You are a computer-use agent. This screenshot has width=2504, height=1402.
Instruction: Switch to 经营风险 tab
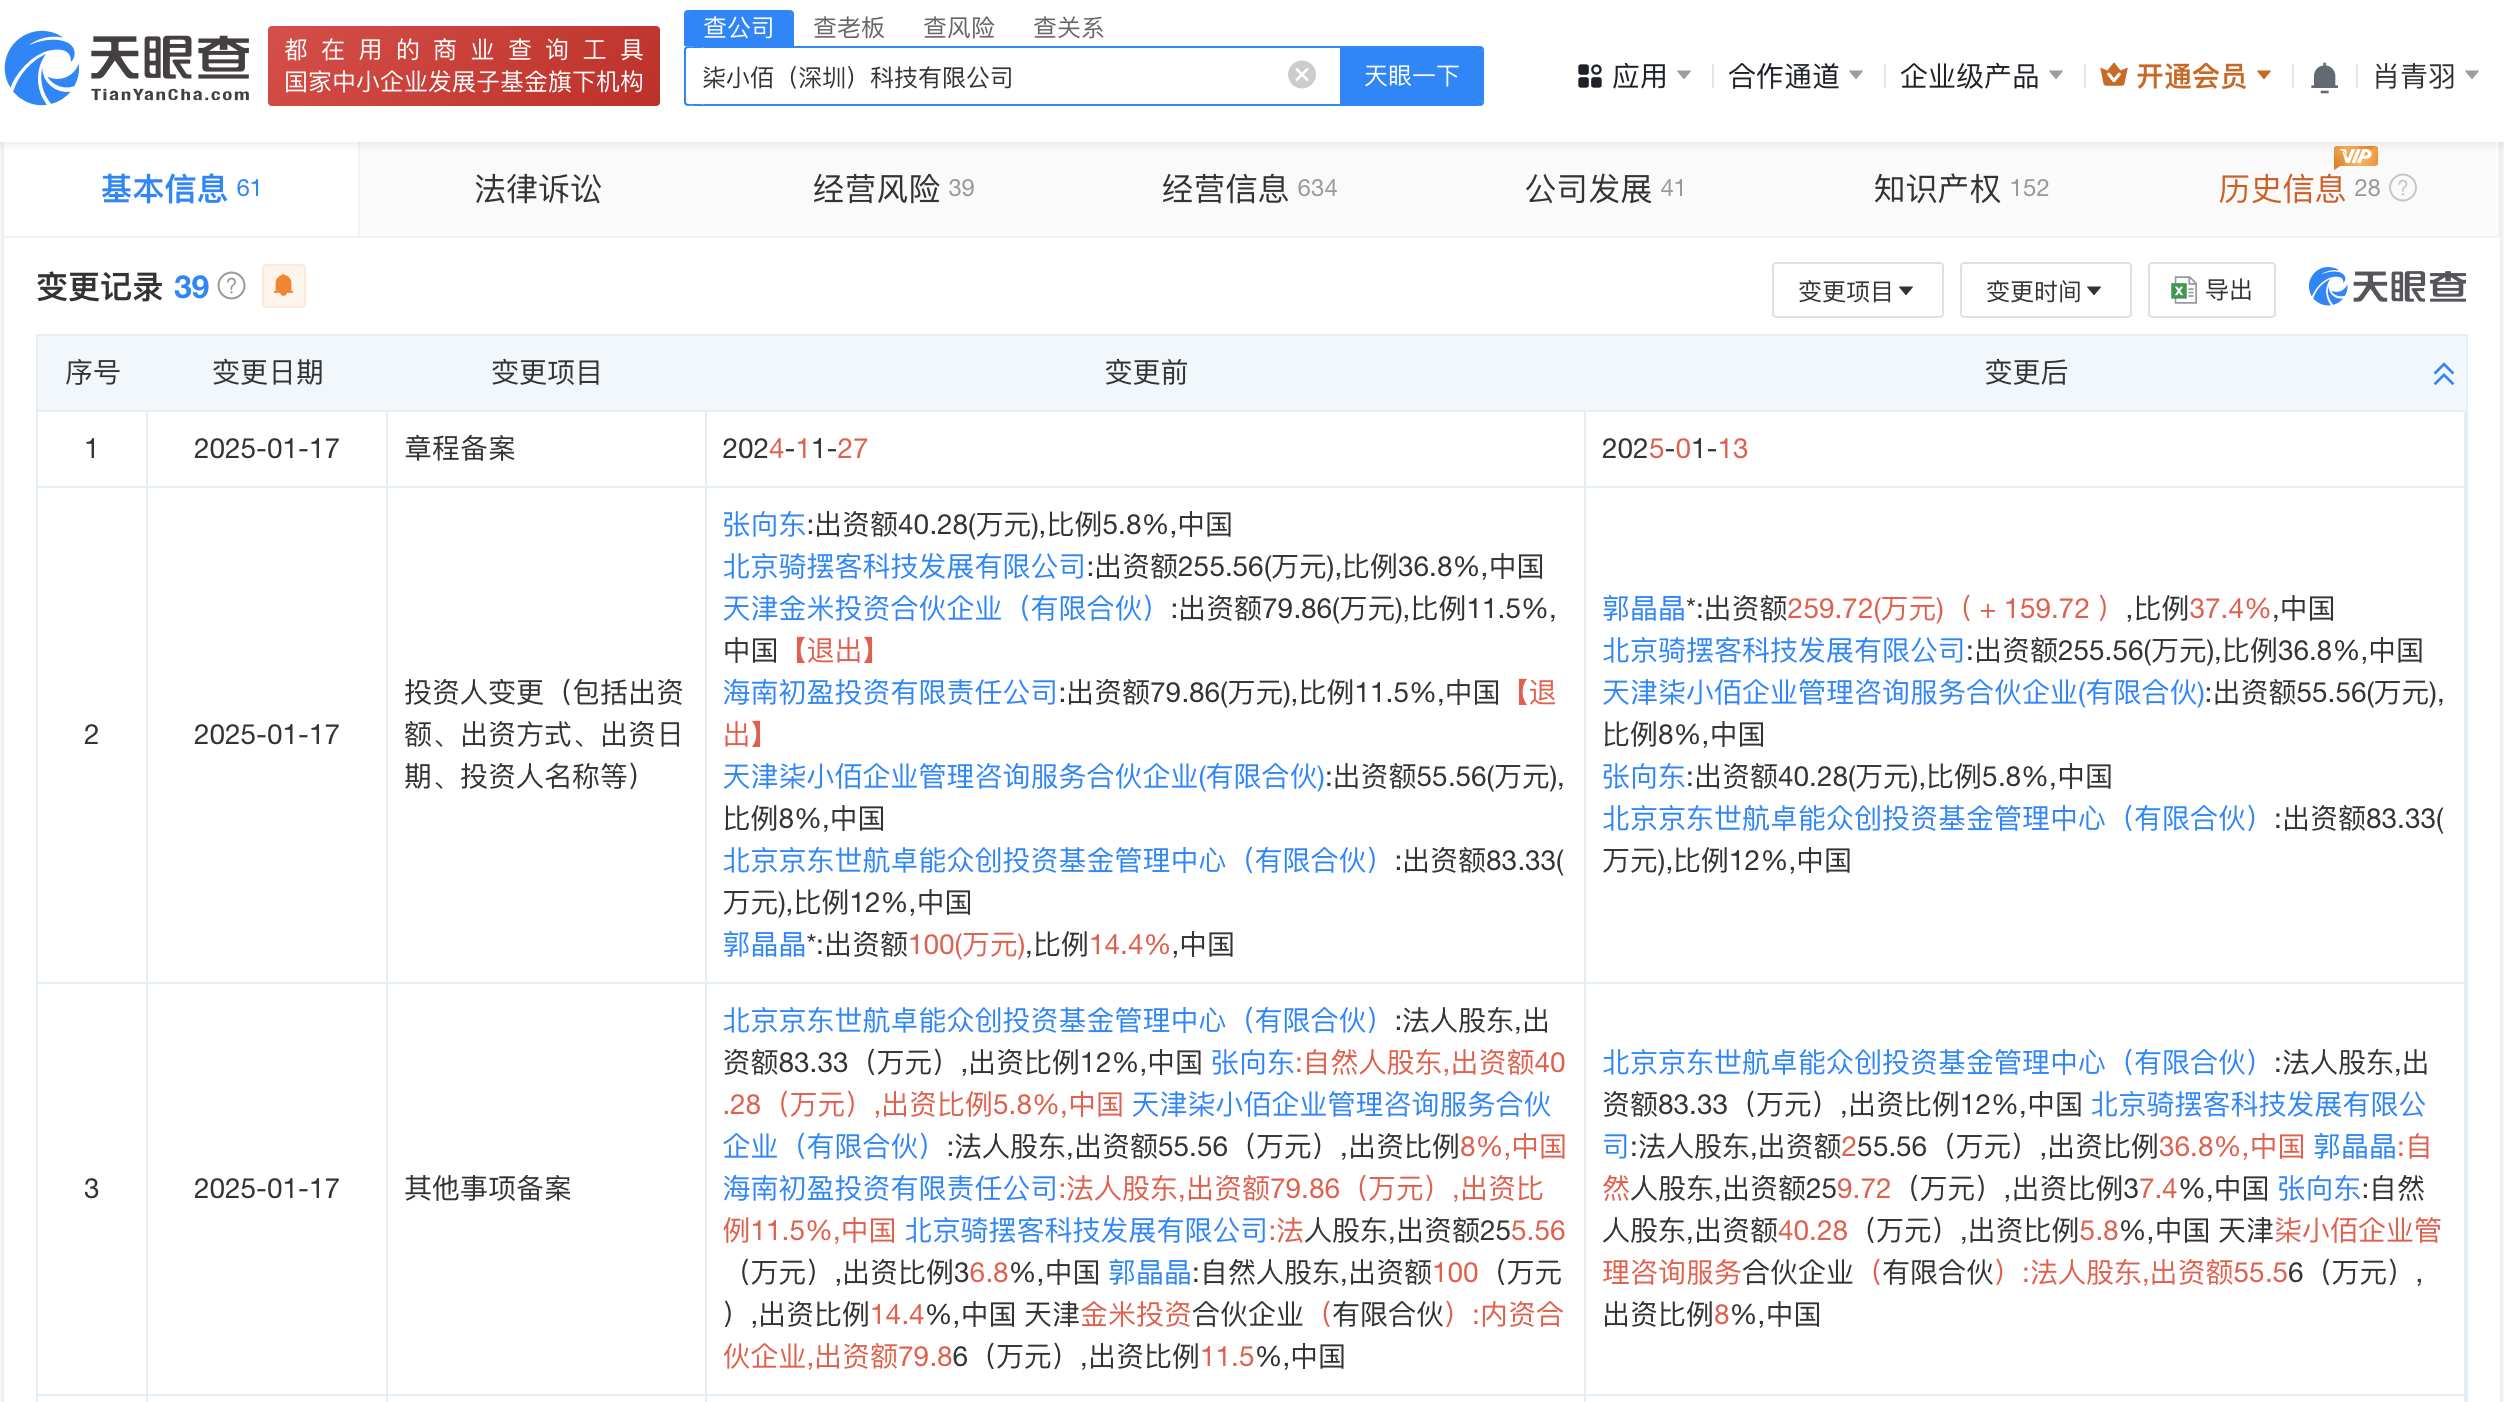893,188
